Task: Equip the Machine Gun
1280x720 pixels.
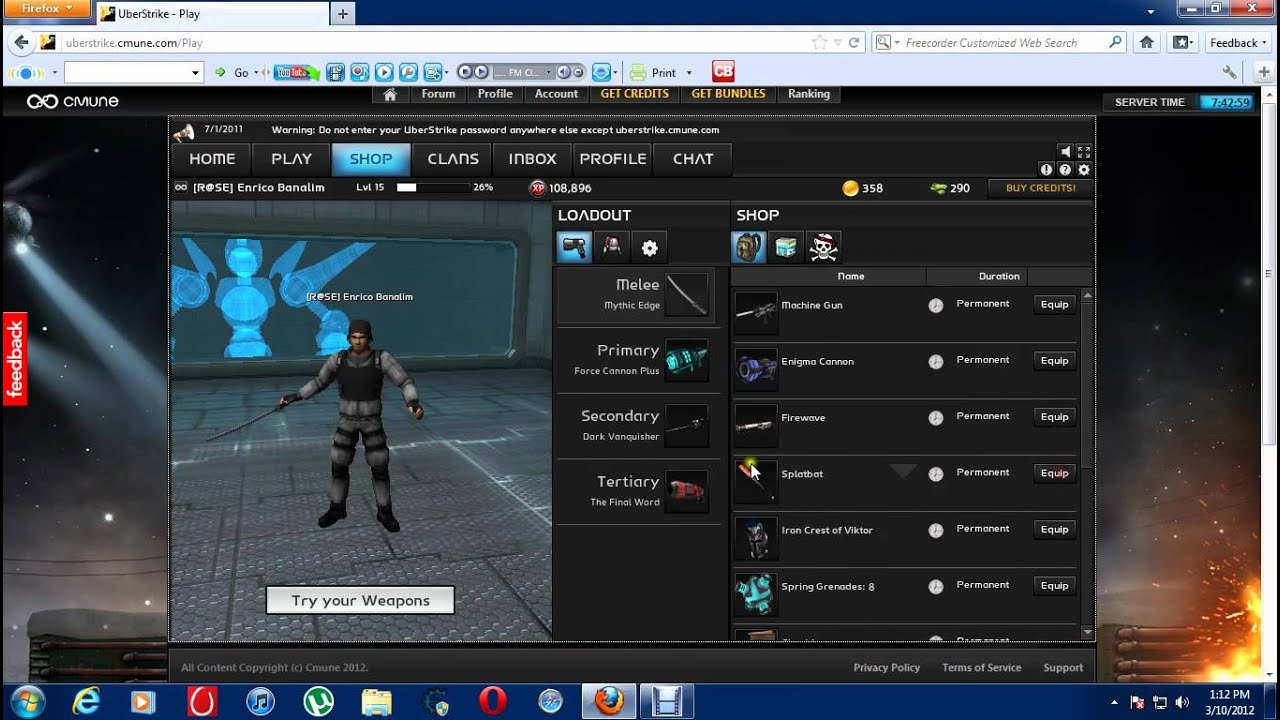Action: pos(1054,304)
